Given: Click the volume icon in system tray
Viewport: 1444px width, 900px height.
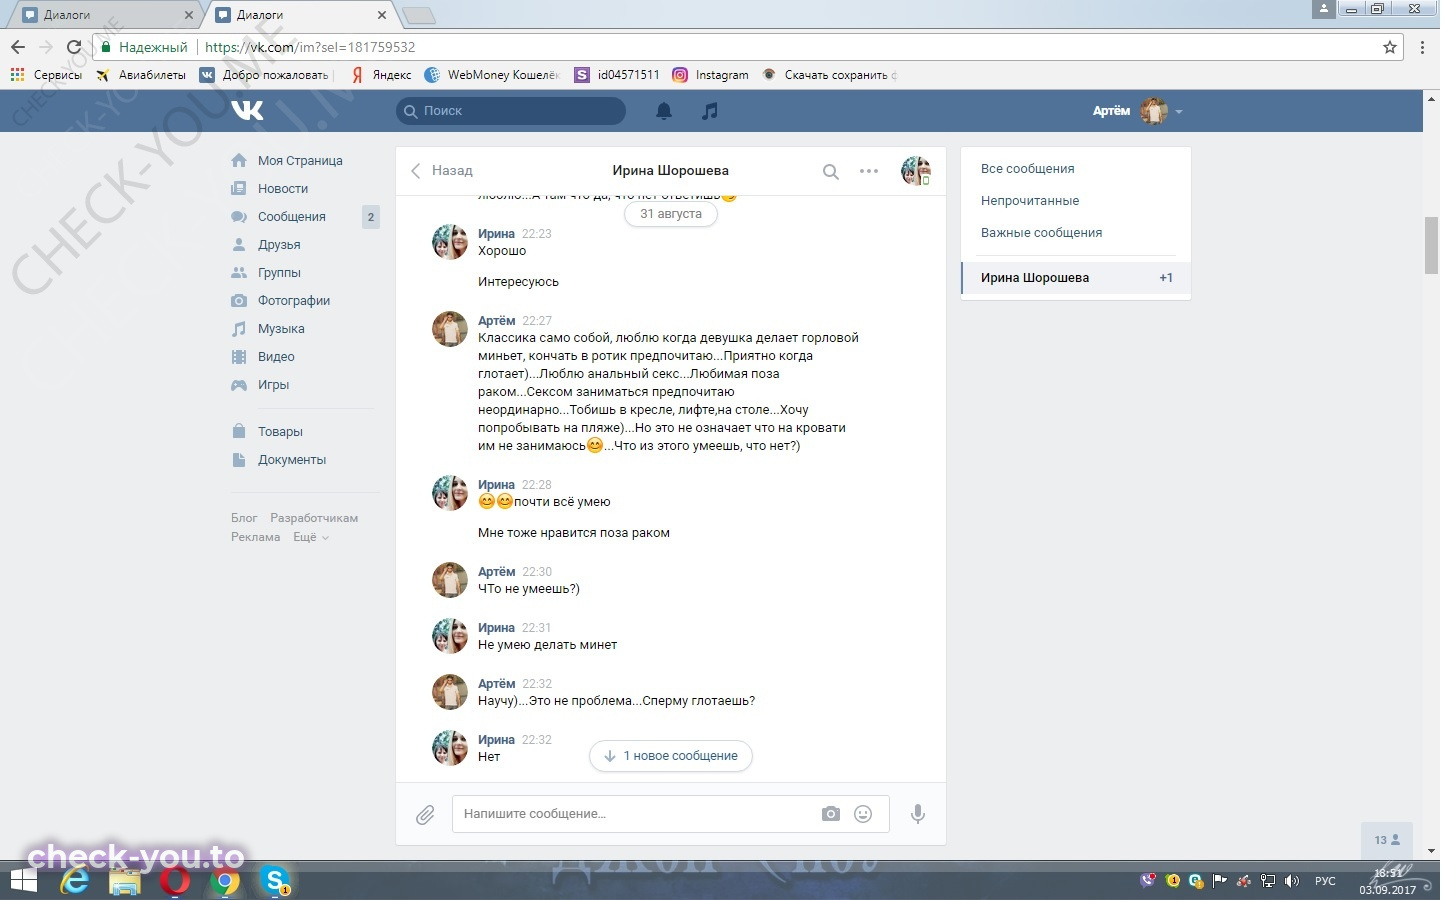Looking at the screenshot, I should [x=1291, y=881].
